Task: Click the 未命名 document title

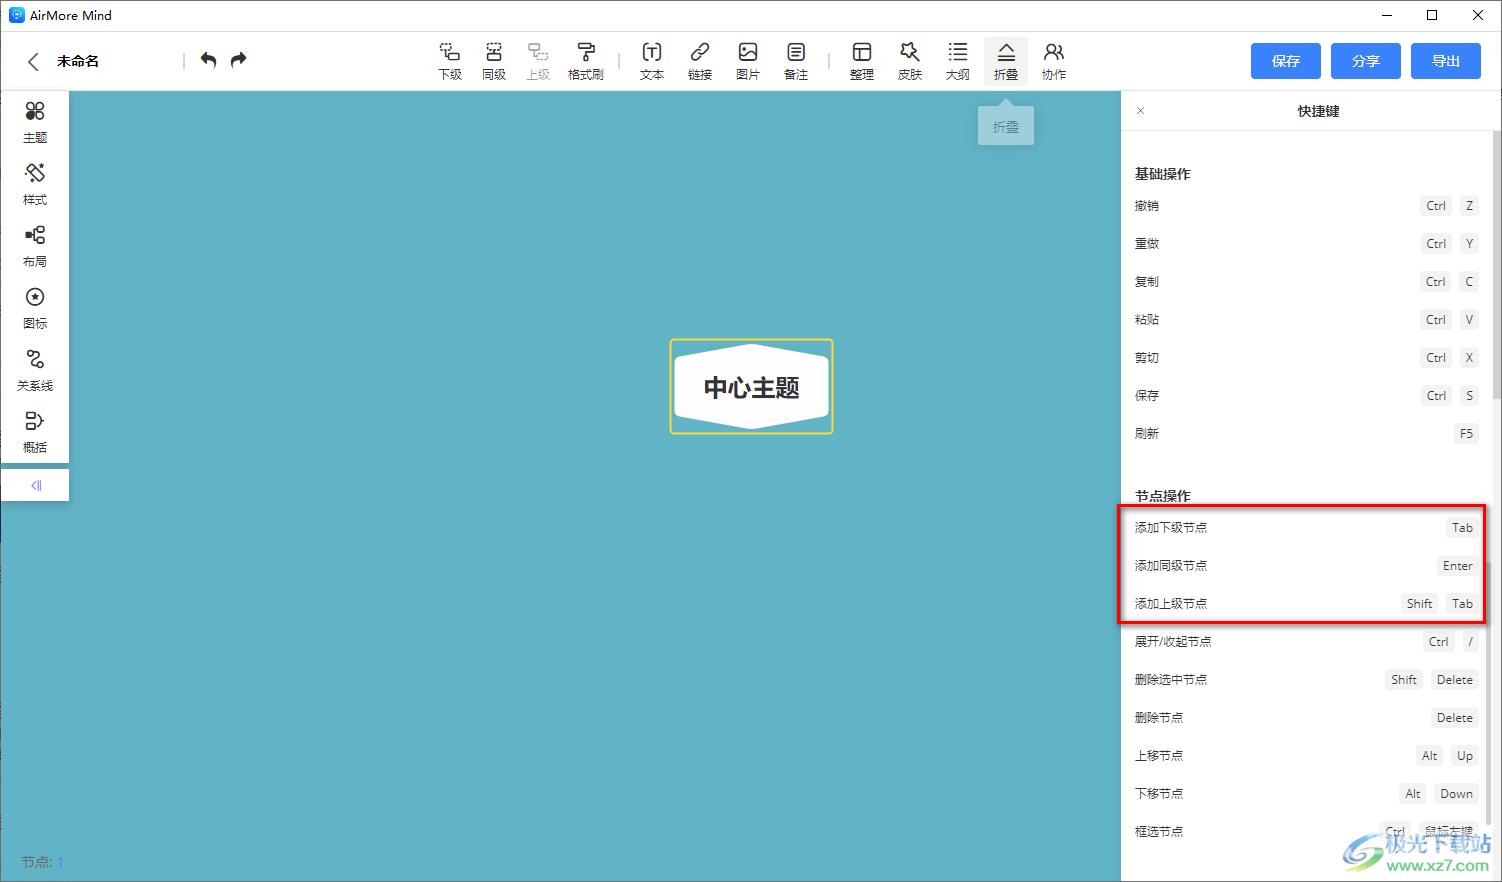Action: (x=78, y=61)
